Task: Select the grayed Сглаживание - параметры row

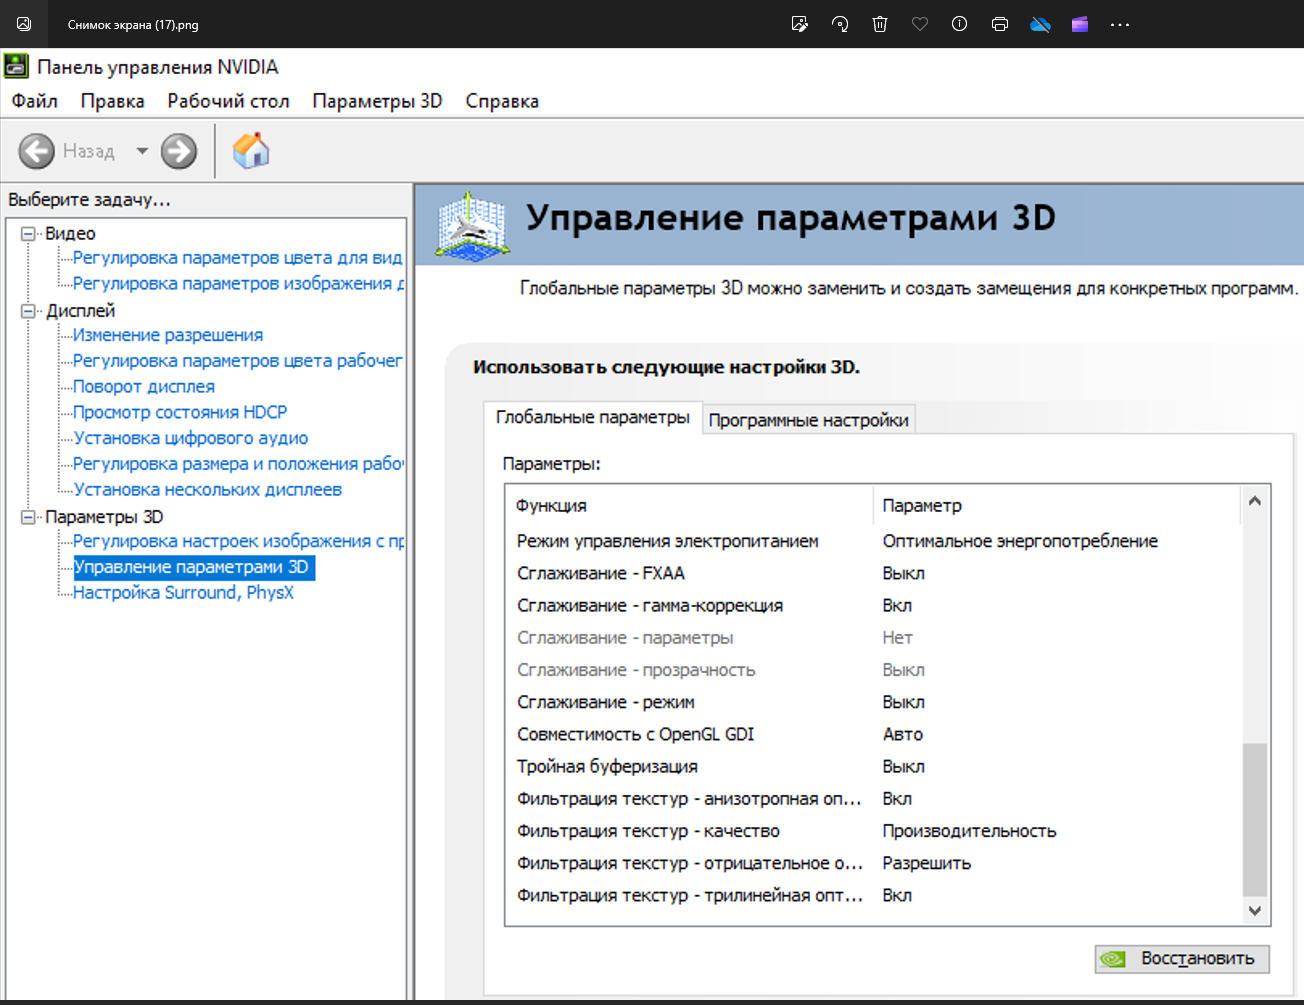Action: click(x=874, y=638)
